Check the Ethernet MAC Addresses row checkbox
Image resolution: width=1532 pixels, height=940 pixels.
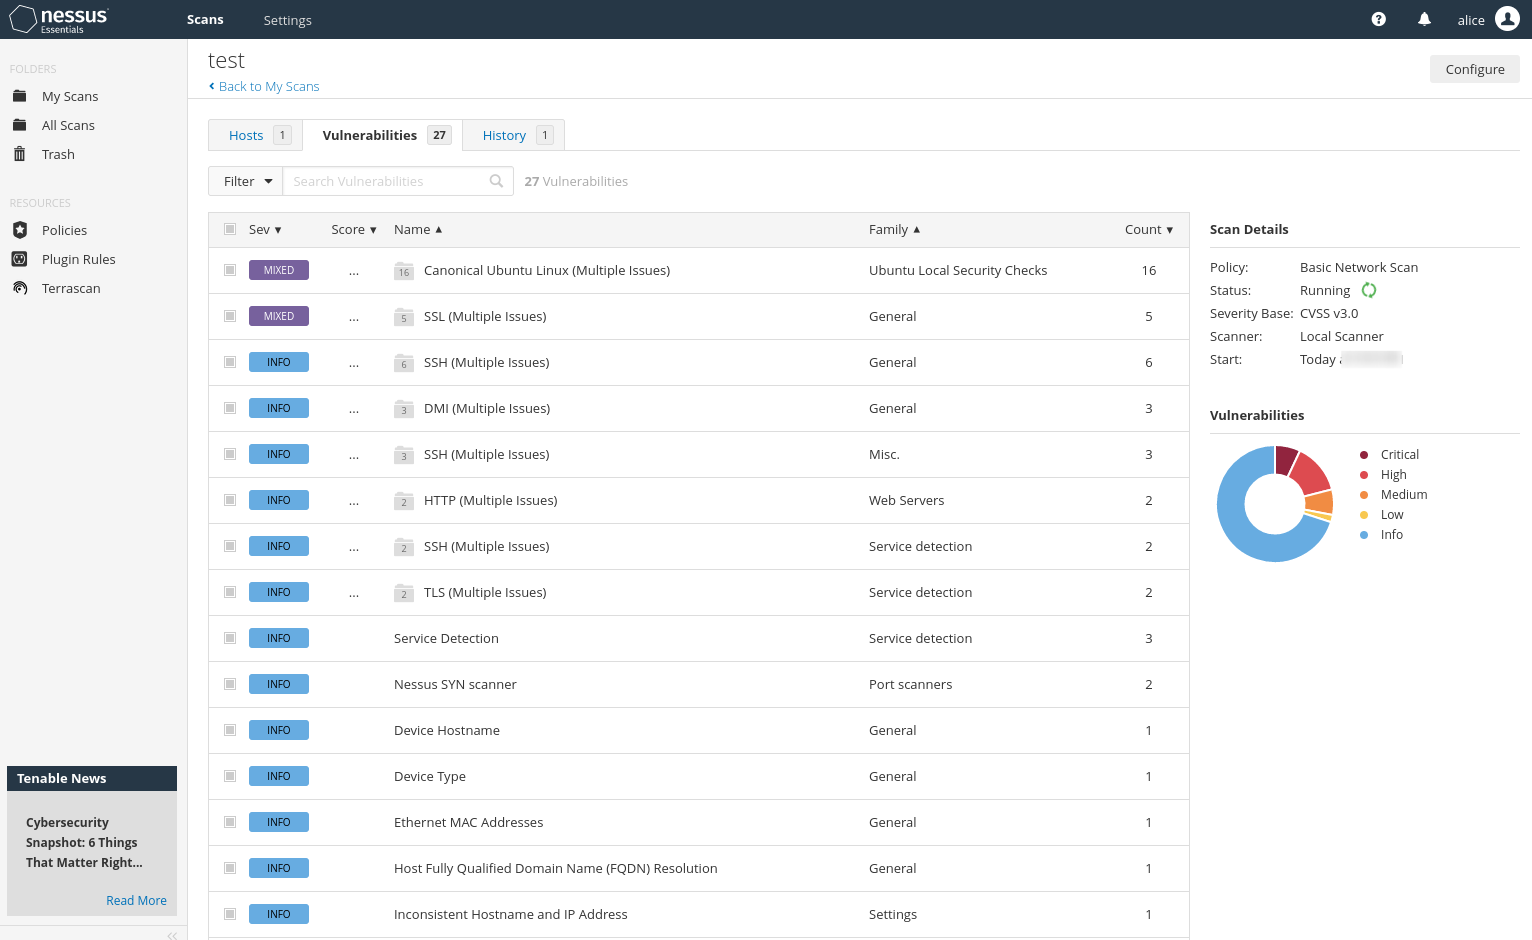click(230, 822)
